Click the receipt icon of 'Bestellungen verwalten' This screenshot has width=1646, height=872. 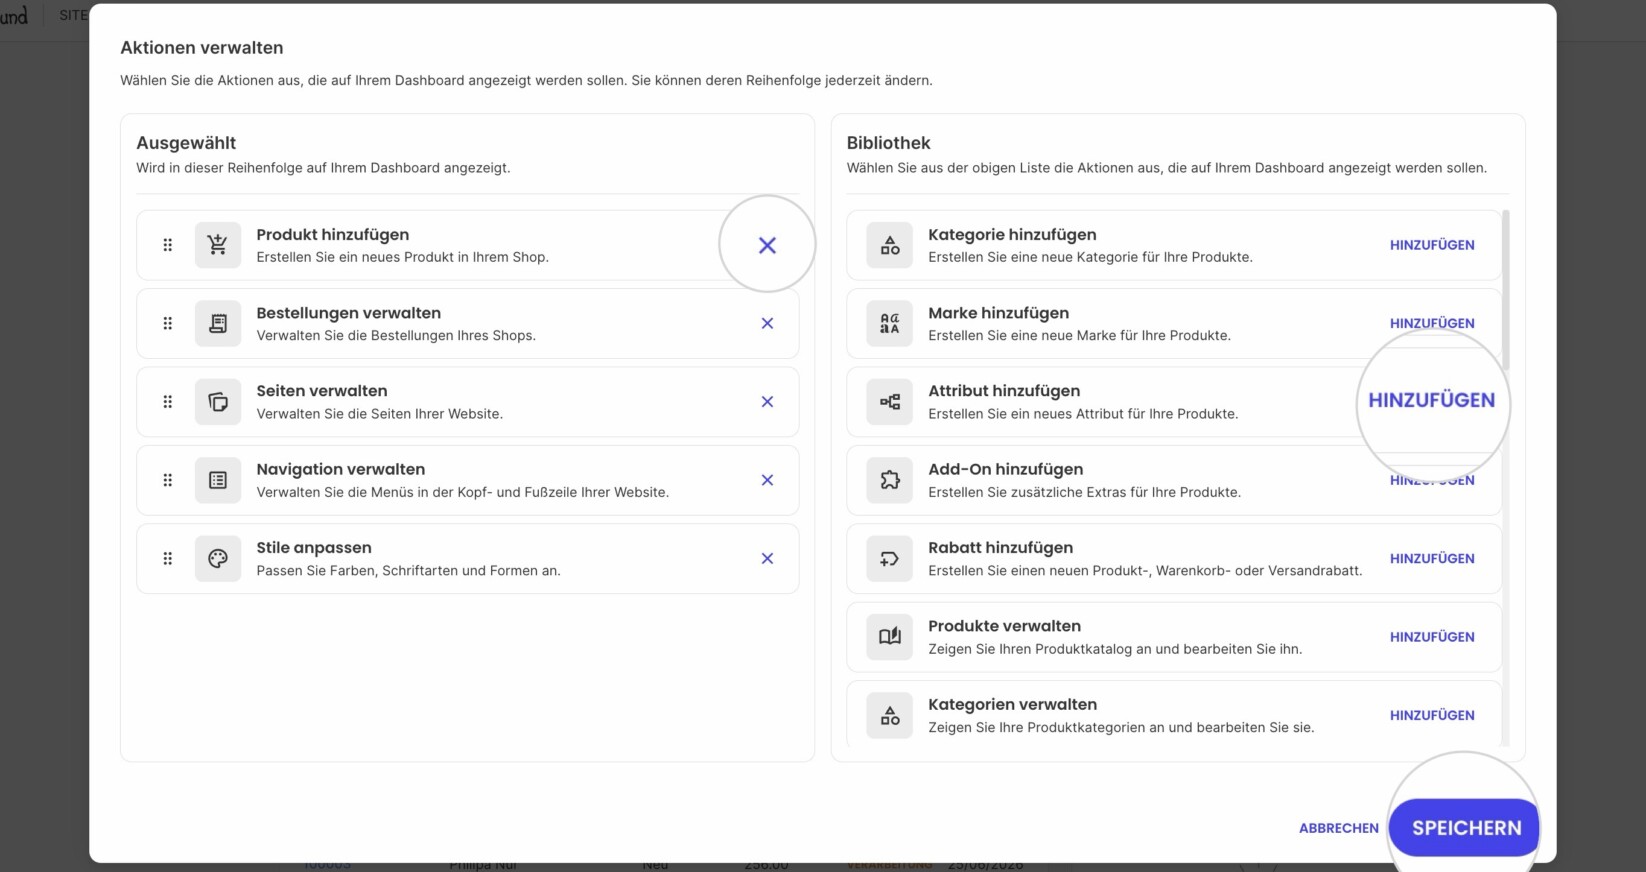click(x=218, y=323)
